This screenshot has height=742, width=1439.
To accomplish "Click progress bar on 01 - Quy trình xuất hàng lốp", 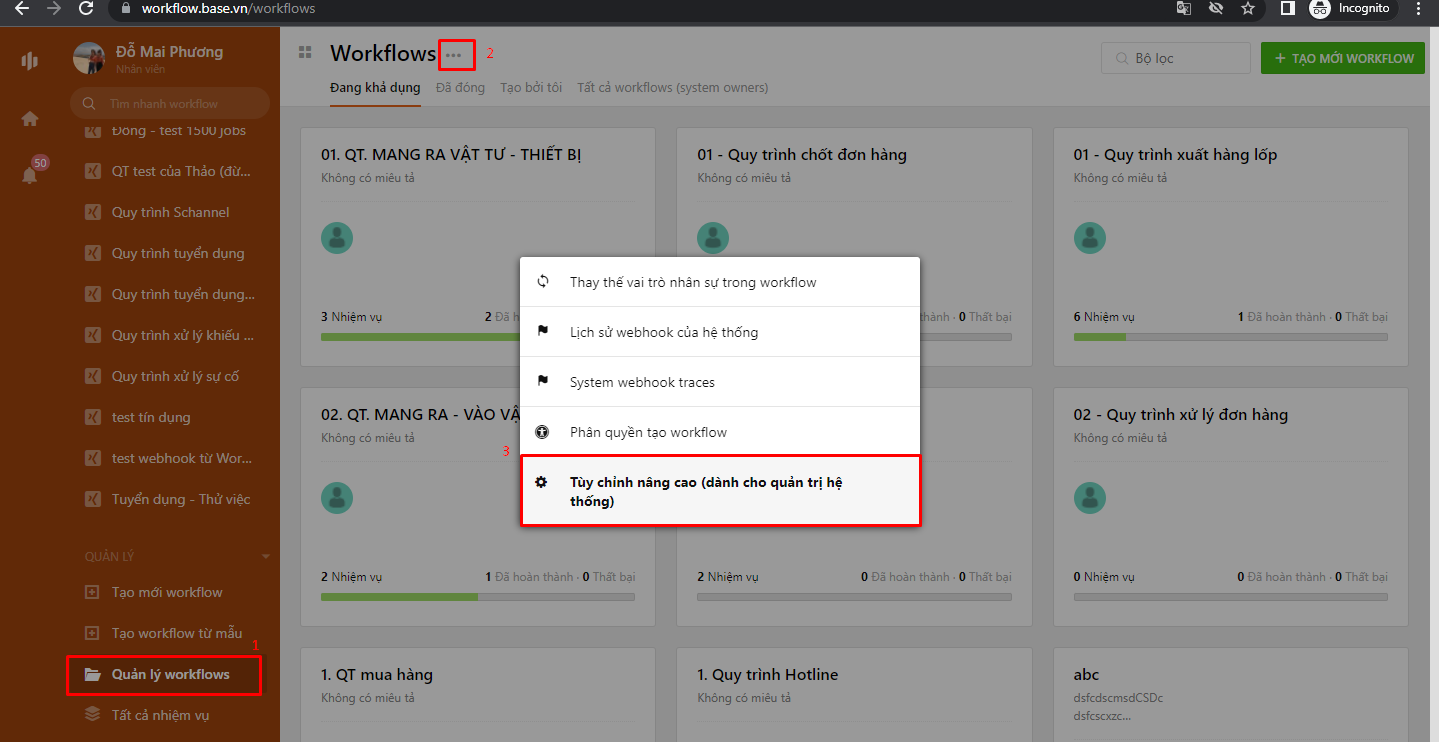I will (1231, 337).
